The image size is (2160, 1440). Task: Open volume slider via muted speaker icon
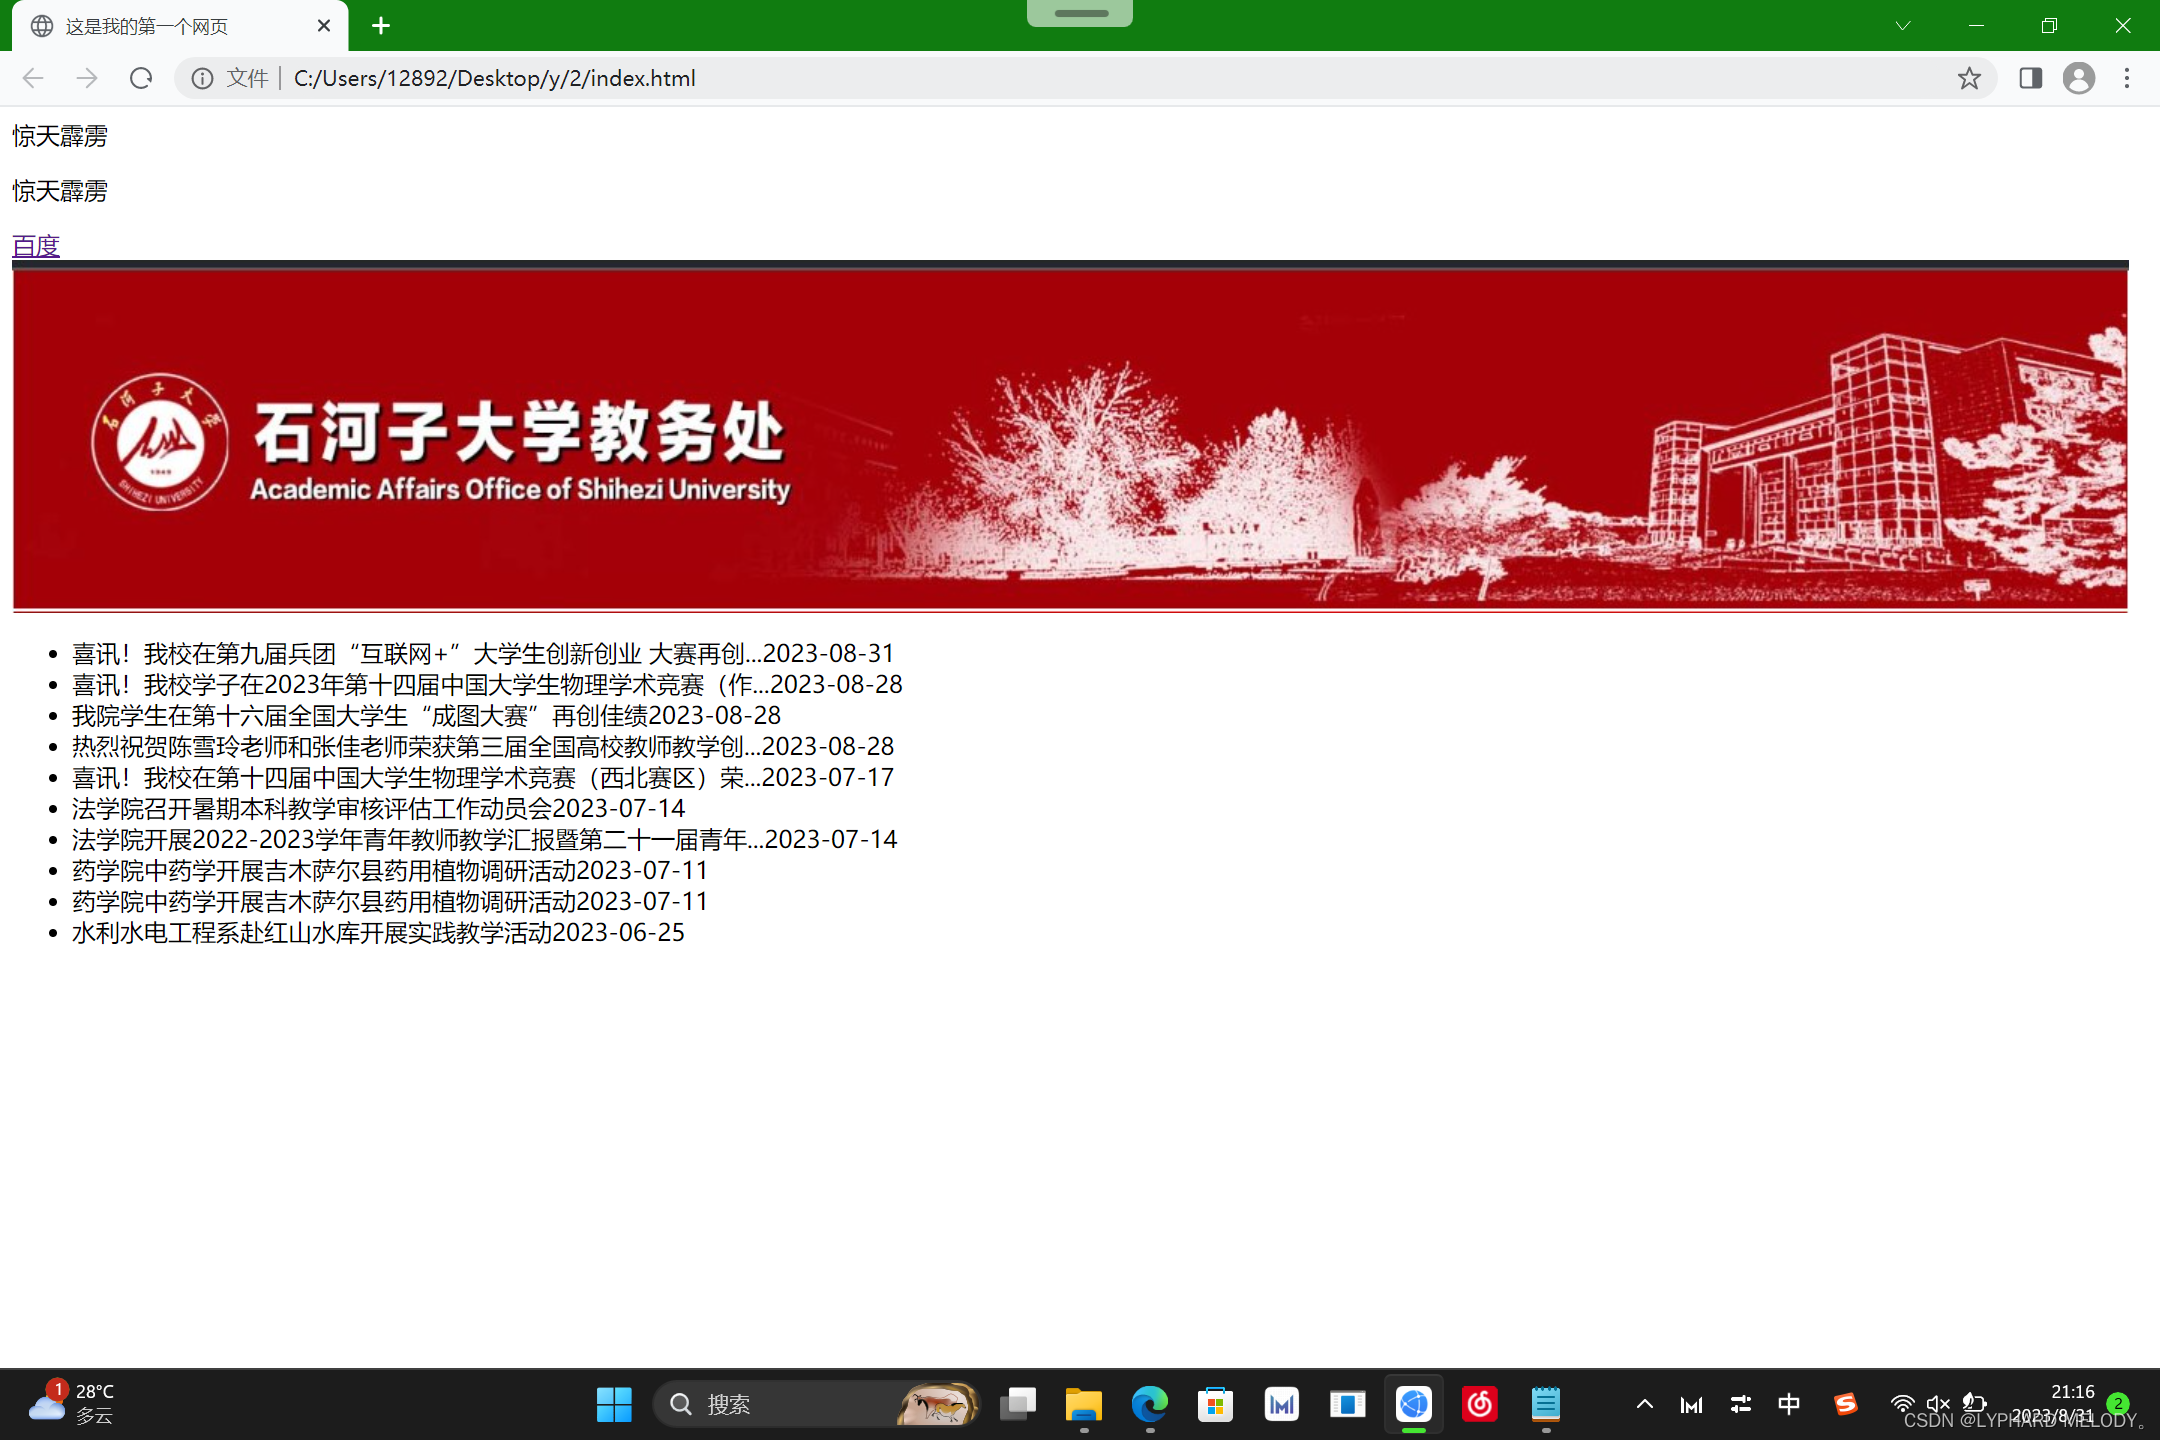tap(1938, 1404)
